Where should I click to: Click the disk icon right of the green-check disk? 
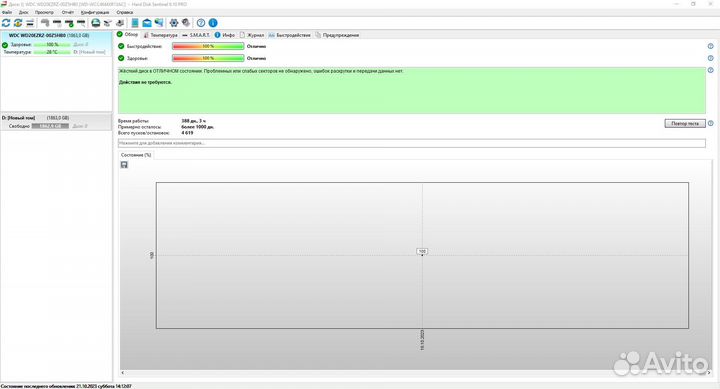[81, 23]
